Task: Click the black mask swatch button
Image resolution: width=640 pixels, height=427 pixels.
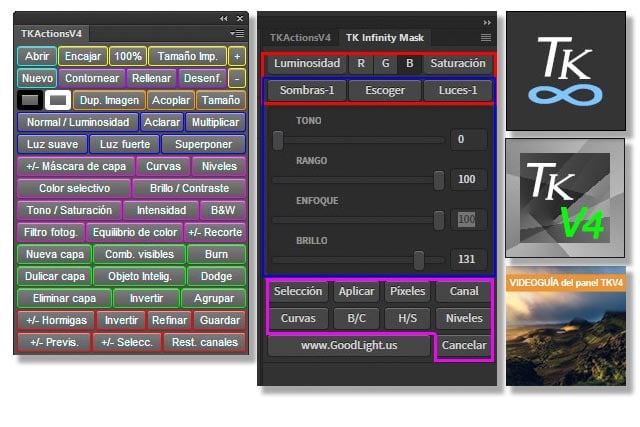Action: (x=30, y=100)
